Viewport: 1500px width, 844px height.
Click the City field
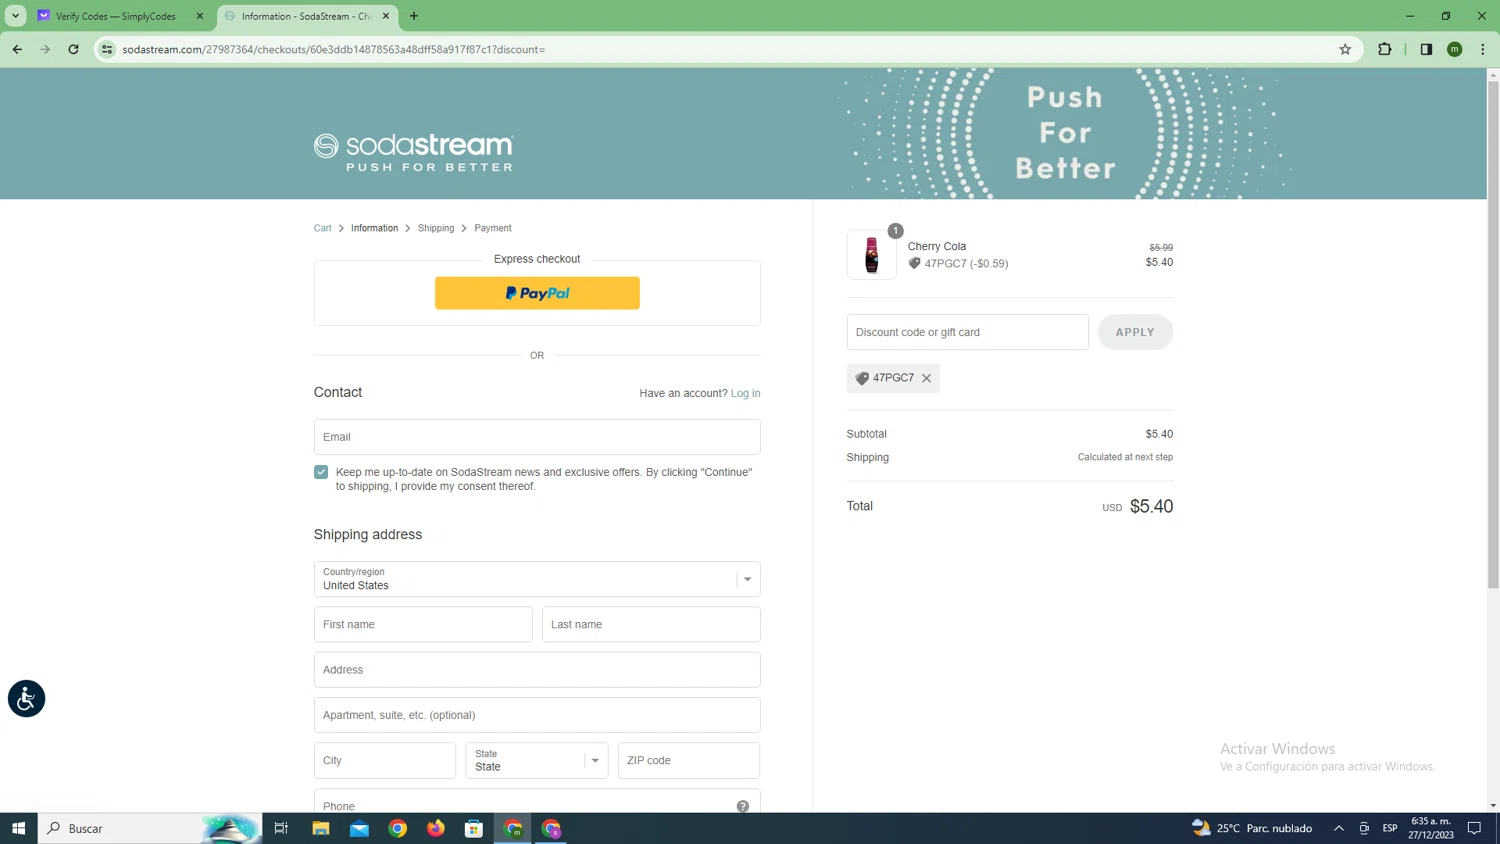[x=385, y=760]
